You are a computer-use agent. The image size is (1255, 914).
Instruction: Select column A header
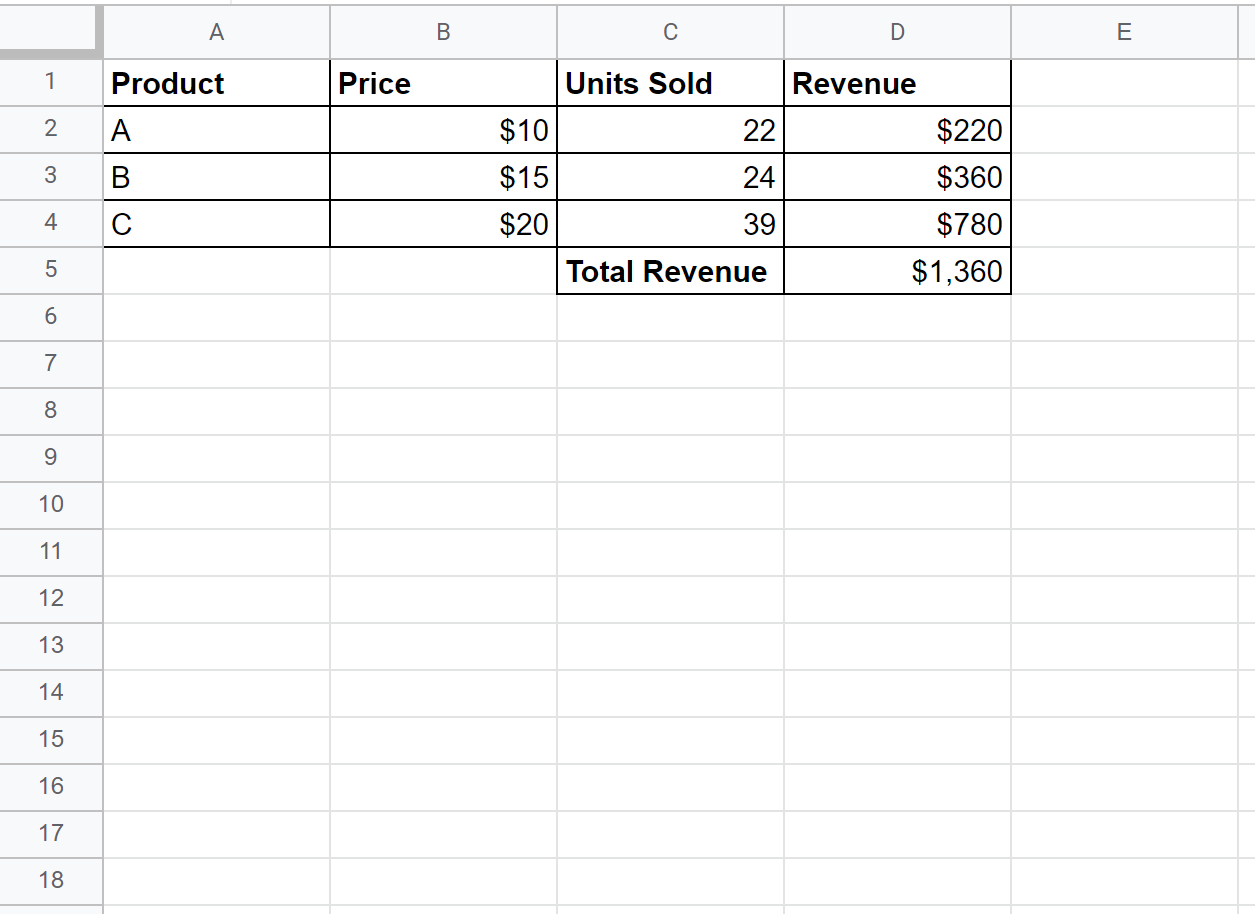point(216,32)
